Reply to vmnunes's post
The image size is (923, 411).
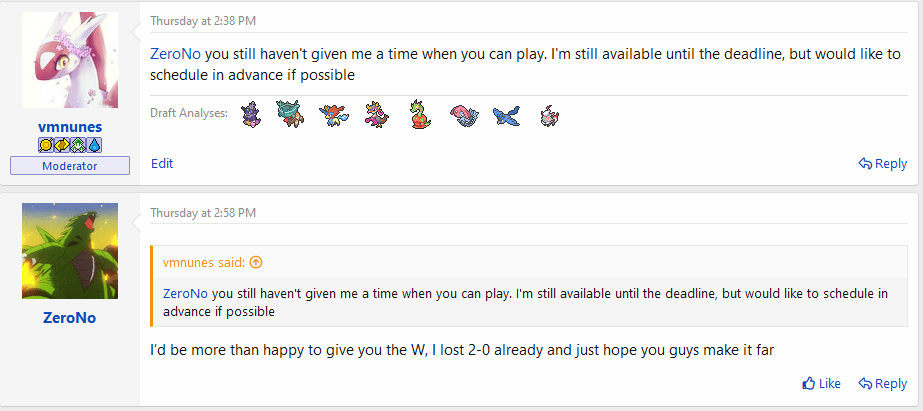882,164
